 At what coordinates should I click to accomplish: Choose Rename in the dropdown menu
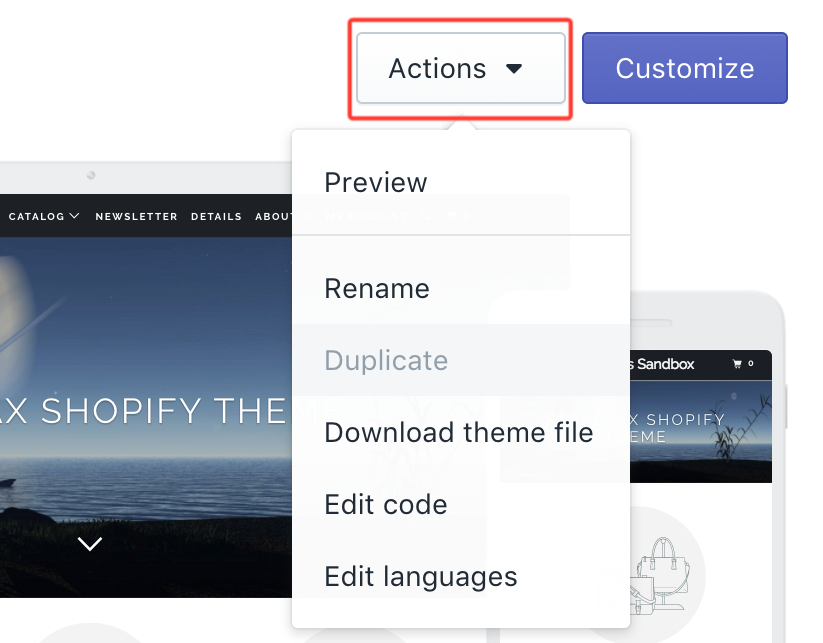click(x=377, y=289)
